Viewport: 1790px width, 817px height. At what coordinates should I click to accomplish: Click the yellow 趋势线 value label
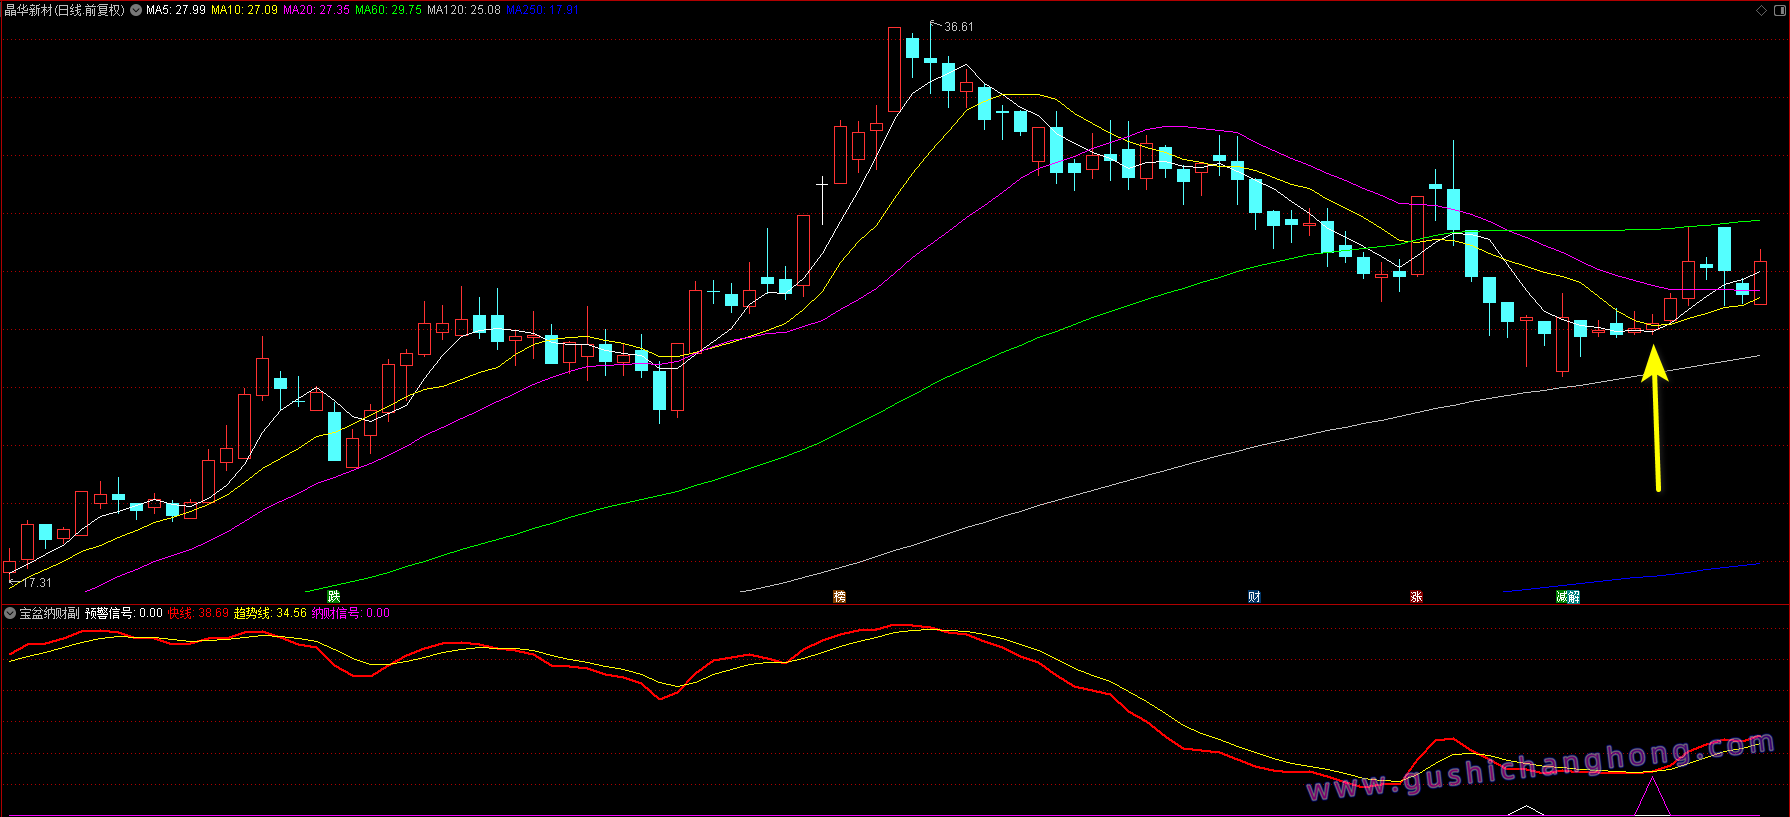point(270,613)
